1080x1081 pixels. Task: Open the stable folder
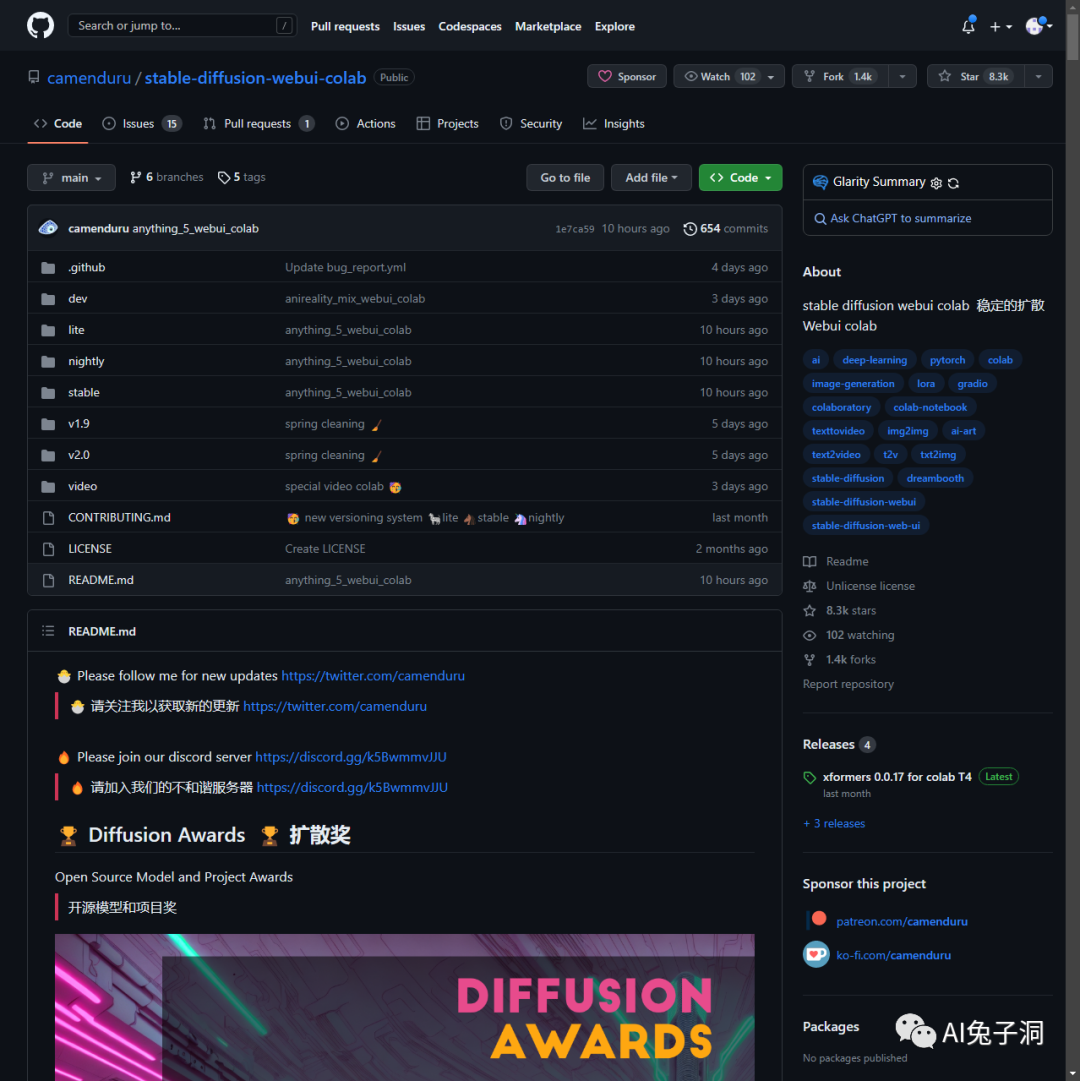pyautogui.click(x=84, y=392)
